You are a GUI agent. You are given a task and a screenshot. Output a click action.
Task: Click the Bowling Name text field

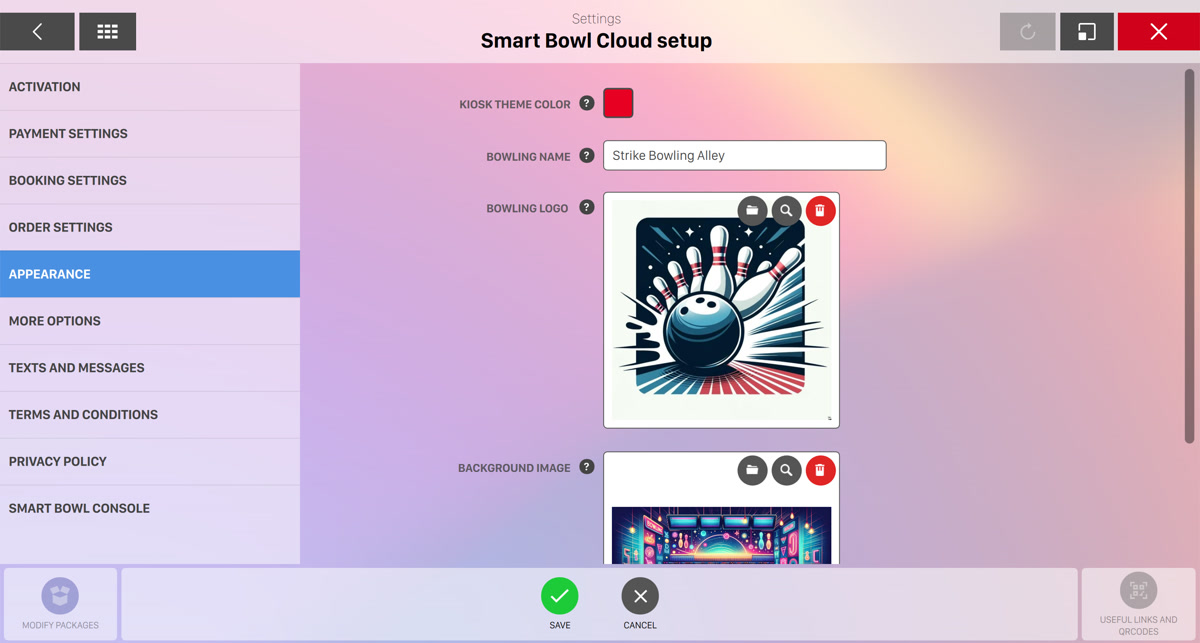coord(744,156)
